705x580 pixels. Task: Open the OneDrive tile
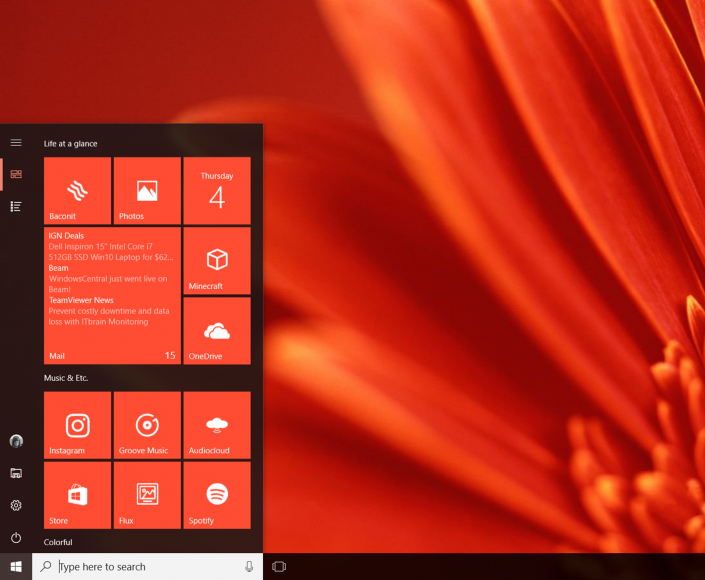click(217, 331)
